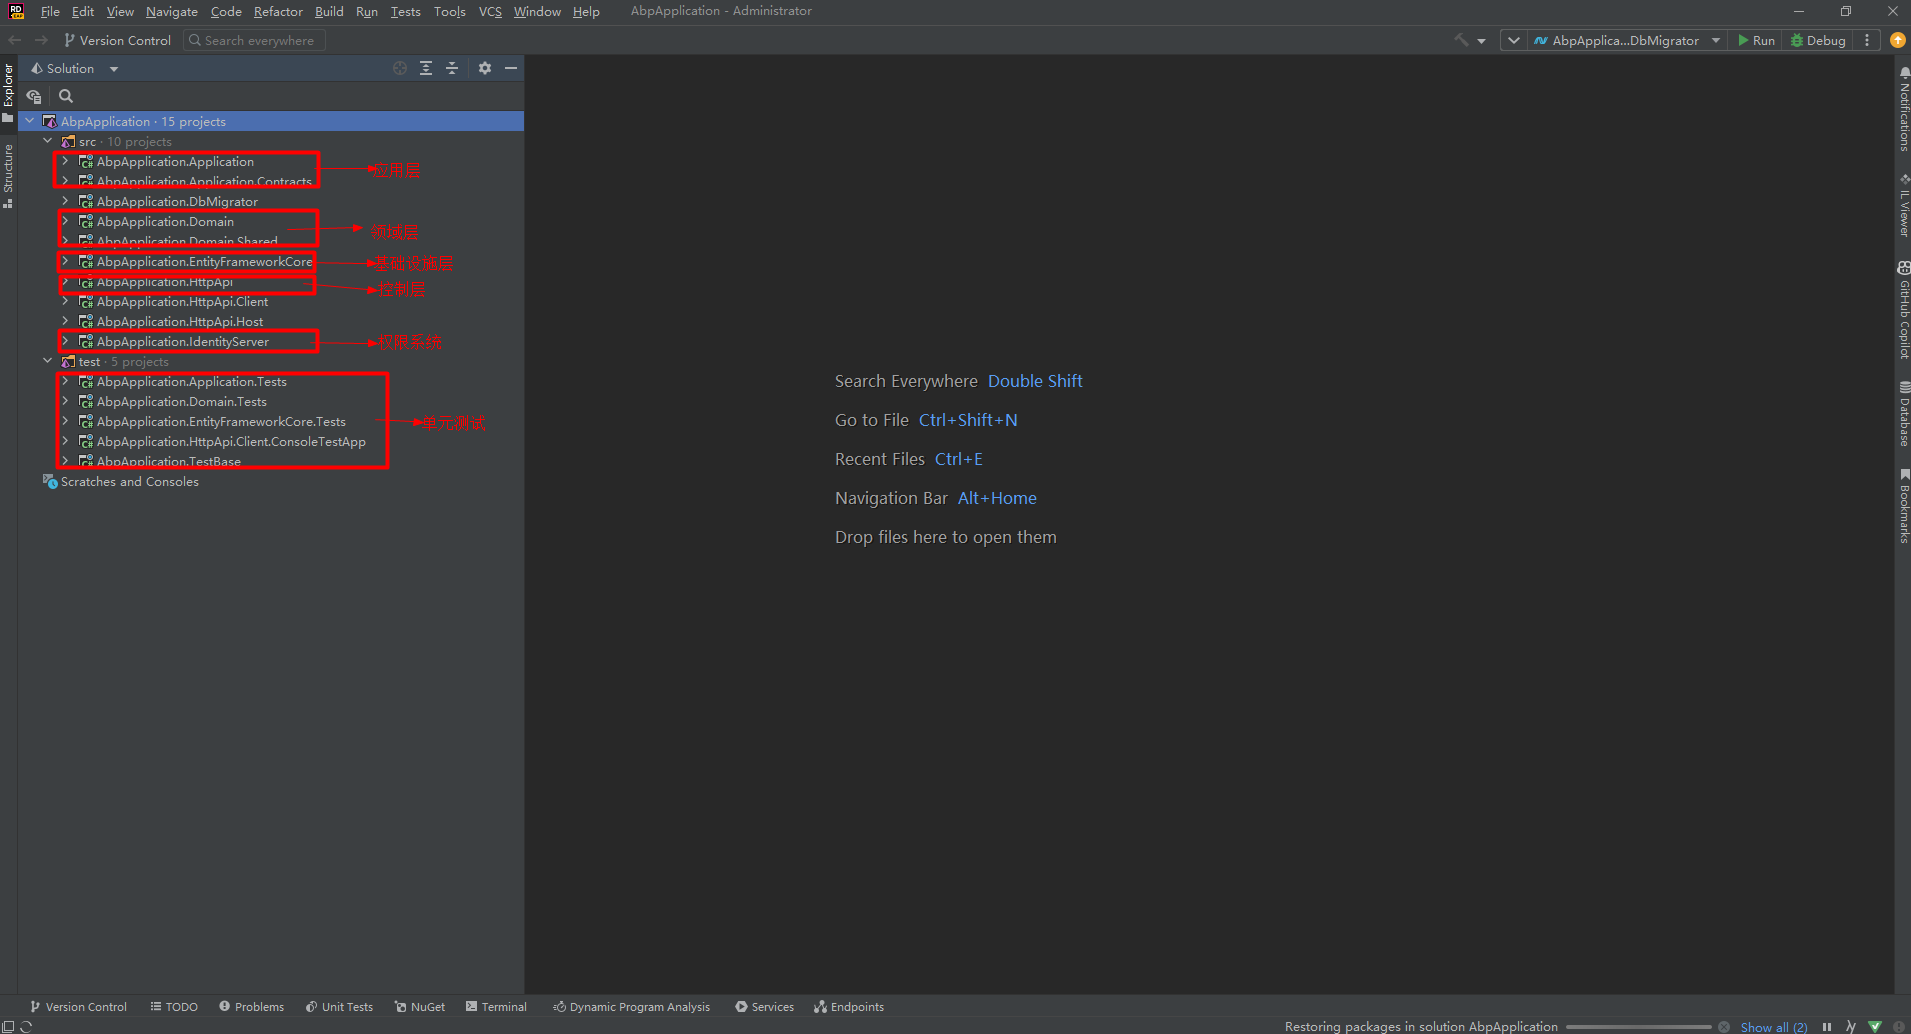The width and height of the screenshot is (1911, 1034).
Task: Collapse the AbpApplication solution root node
Action: click(x=29, y=121)
